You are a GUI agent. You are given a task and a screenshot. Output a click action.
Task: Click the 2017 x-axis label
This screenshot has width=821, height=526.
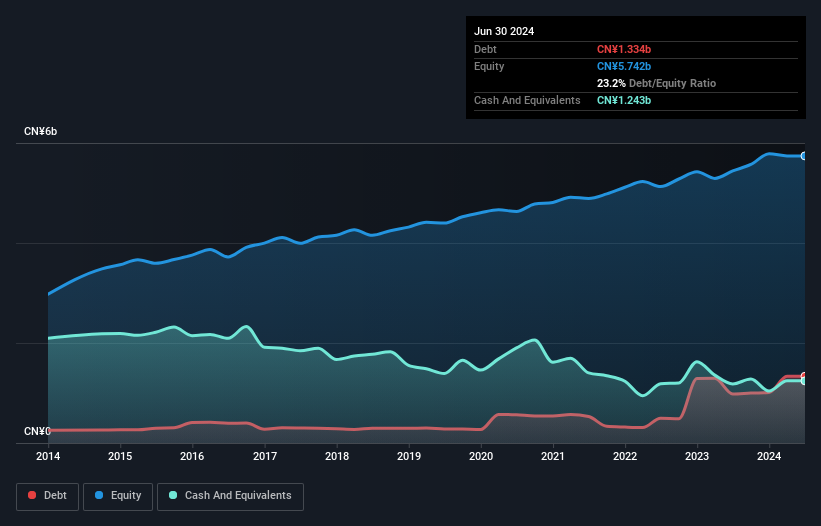(x=265, y=456)
